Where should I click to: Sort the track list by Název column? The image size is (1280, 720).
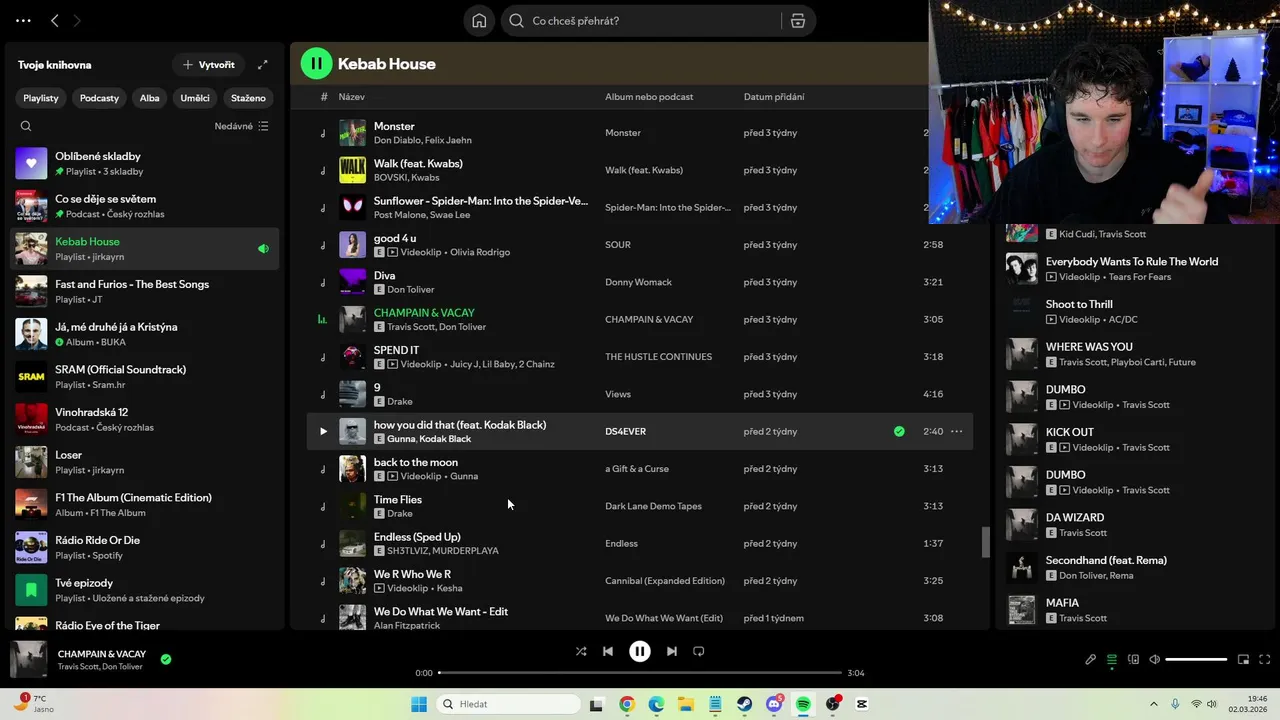[351, 97]
